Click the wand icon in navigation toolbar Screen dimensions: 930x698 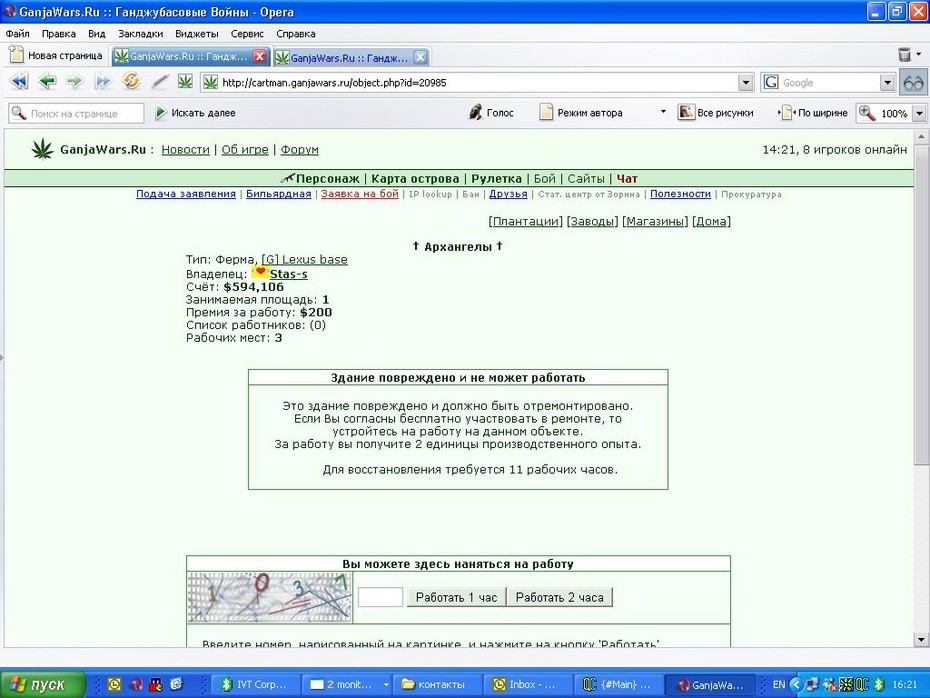[160, 81]
